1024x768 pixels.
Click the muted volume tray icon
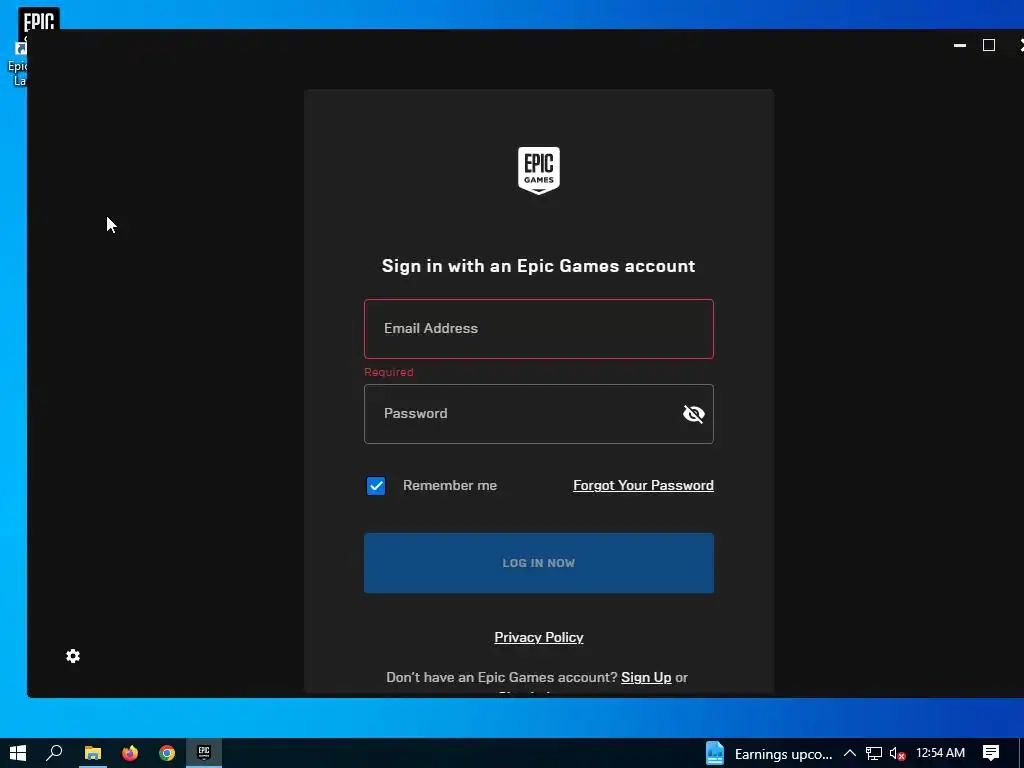tap(897, 754)
